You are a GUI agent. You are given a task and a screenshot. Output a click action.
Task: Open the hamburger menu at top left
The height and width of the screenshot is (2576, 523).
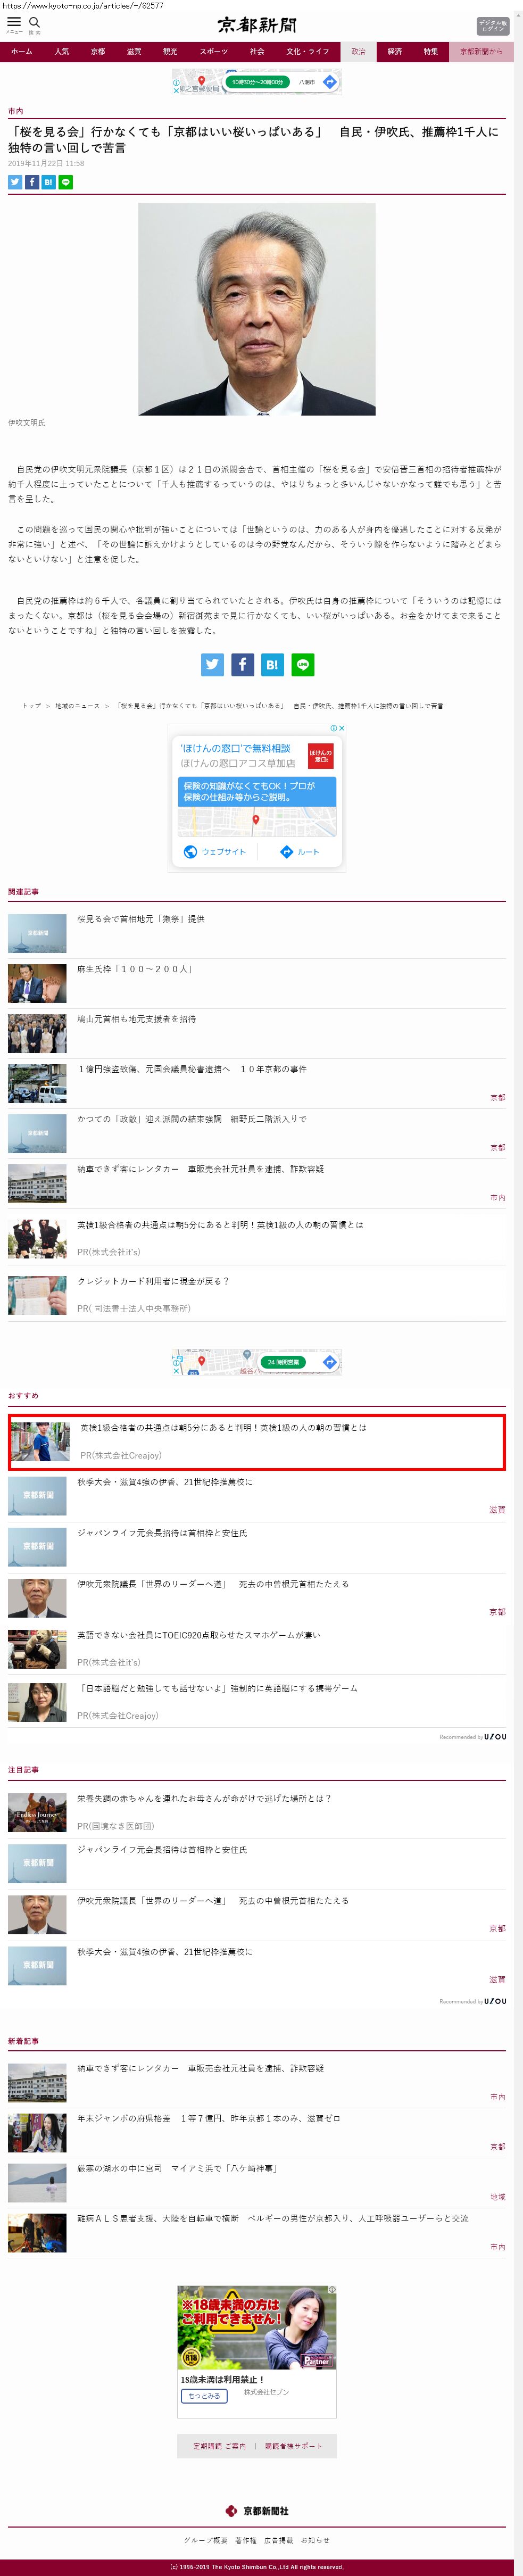click(x=14, y=23)
